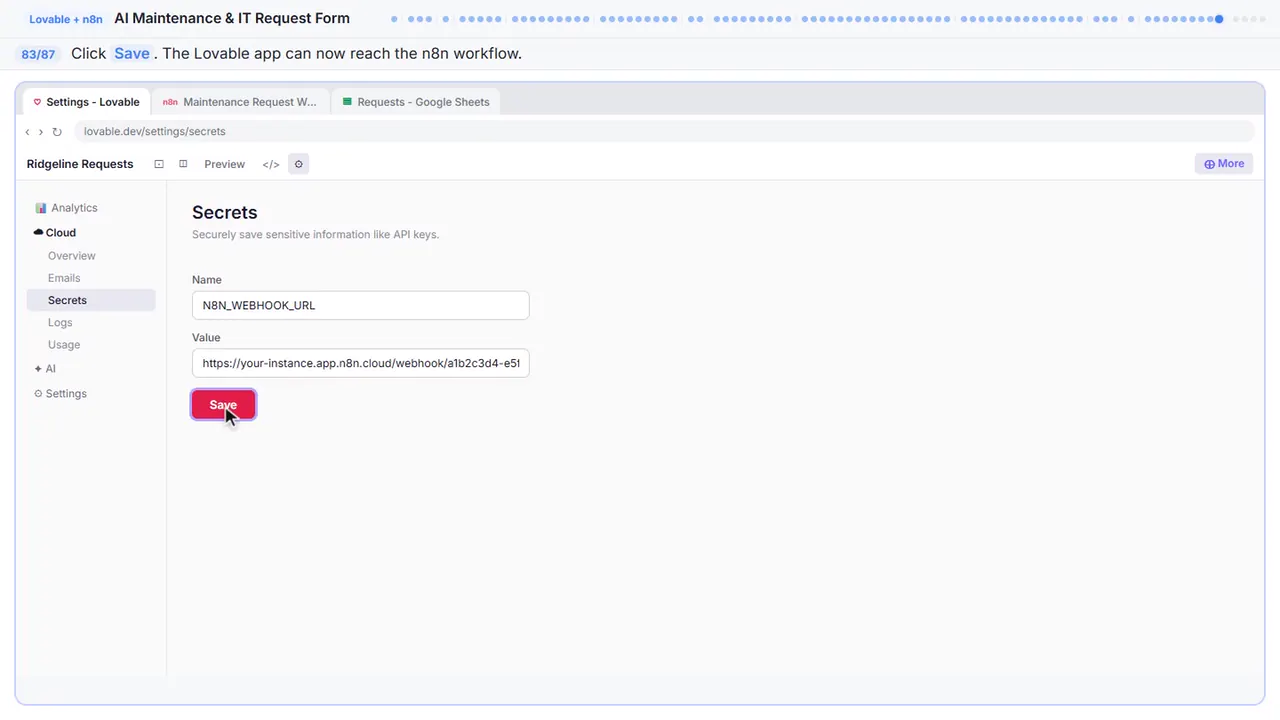Open the AI sidebar section

click(45, 369)
